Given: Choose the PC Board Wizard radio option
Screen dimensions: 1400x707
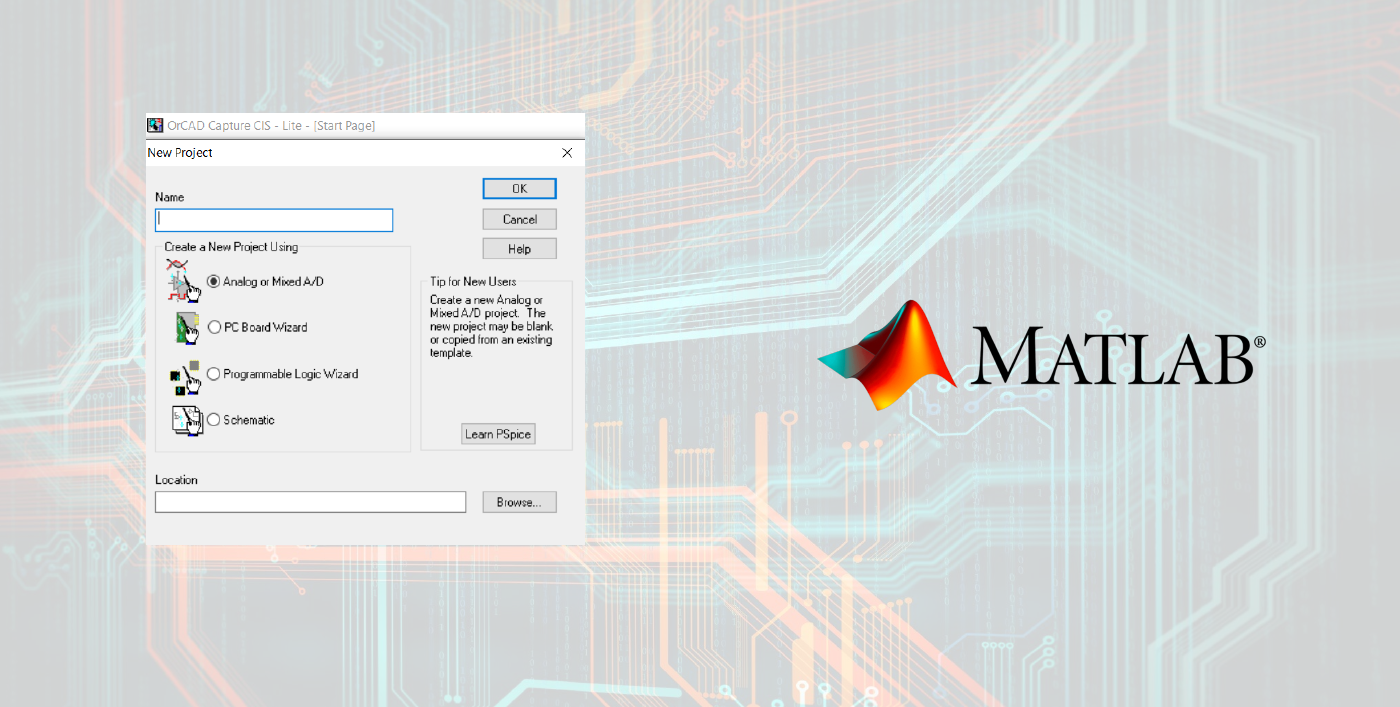Looking at the screenshot, I should 214,327.
